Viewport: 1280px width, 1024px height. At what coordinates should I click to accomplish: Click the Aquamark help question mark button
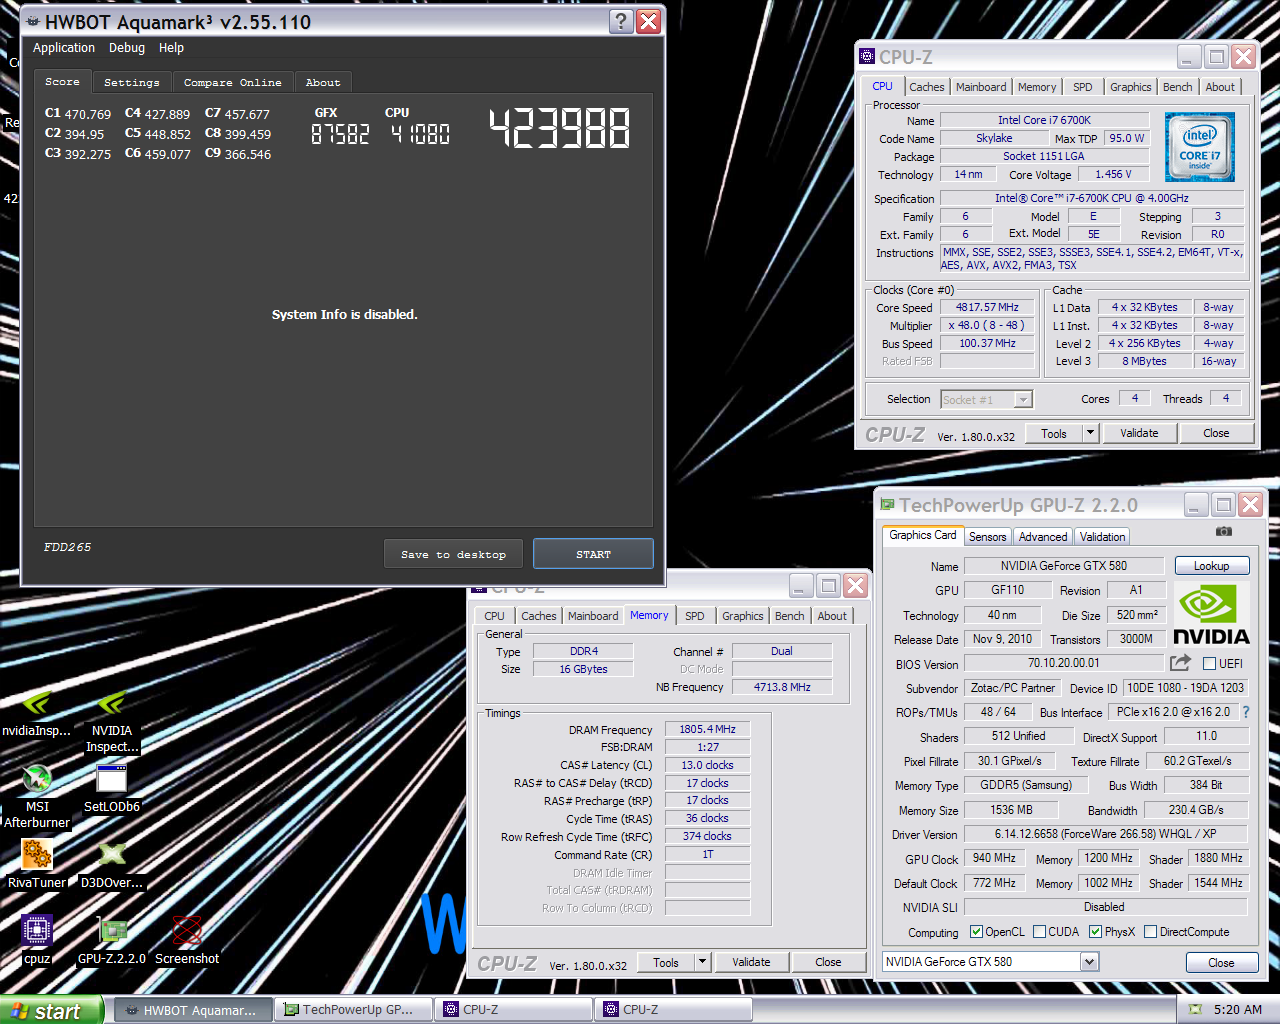click(x=621, y=21)
